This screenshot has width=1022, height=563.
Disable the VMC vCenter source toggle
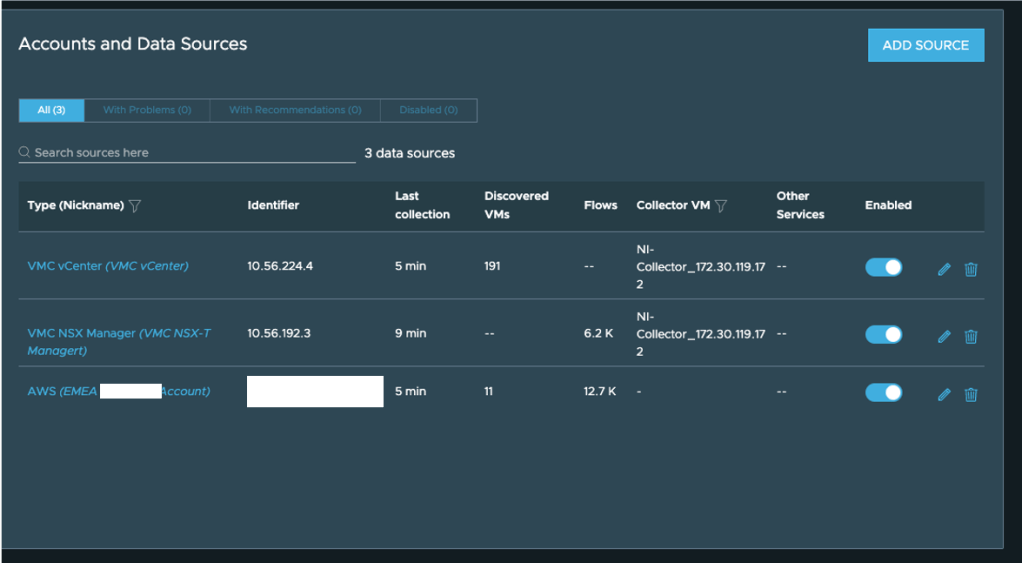click(883, 267)
